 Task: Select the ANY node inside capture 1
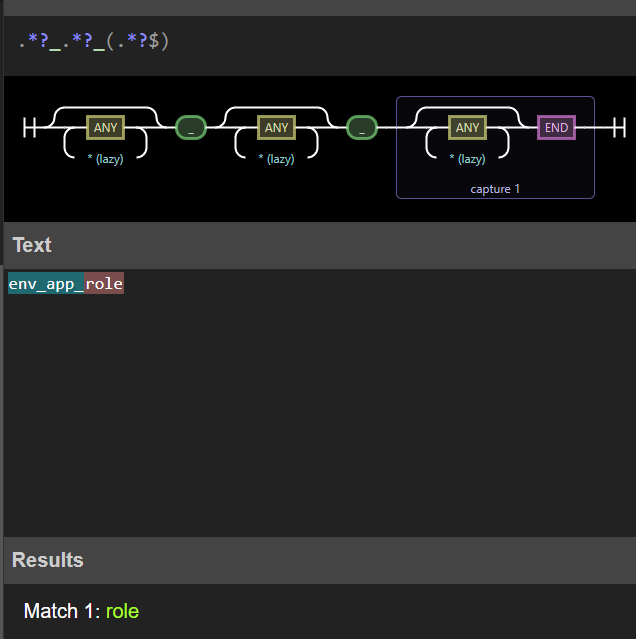click(467, 128)
